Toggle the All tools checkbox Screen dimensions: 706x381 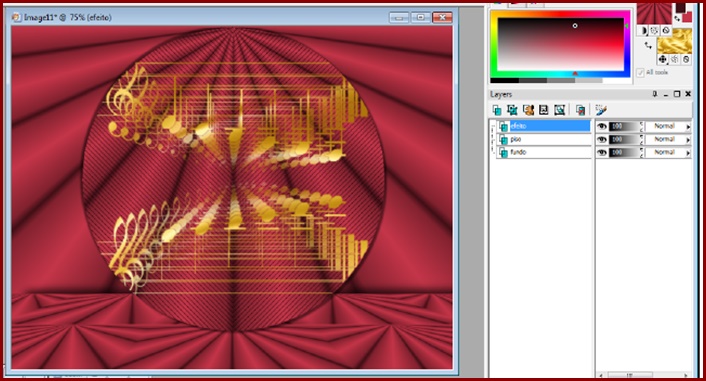(640, 73)
